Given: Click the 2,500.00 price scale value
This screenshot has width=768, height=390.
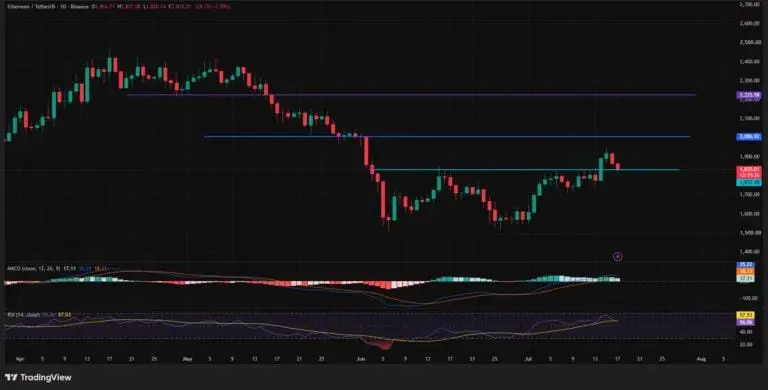Looking at the screenshot, I should click(750, 43).
